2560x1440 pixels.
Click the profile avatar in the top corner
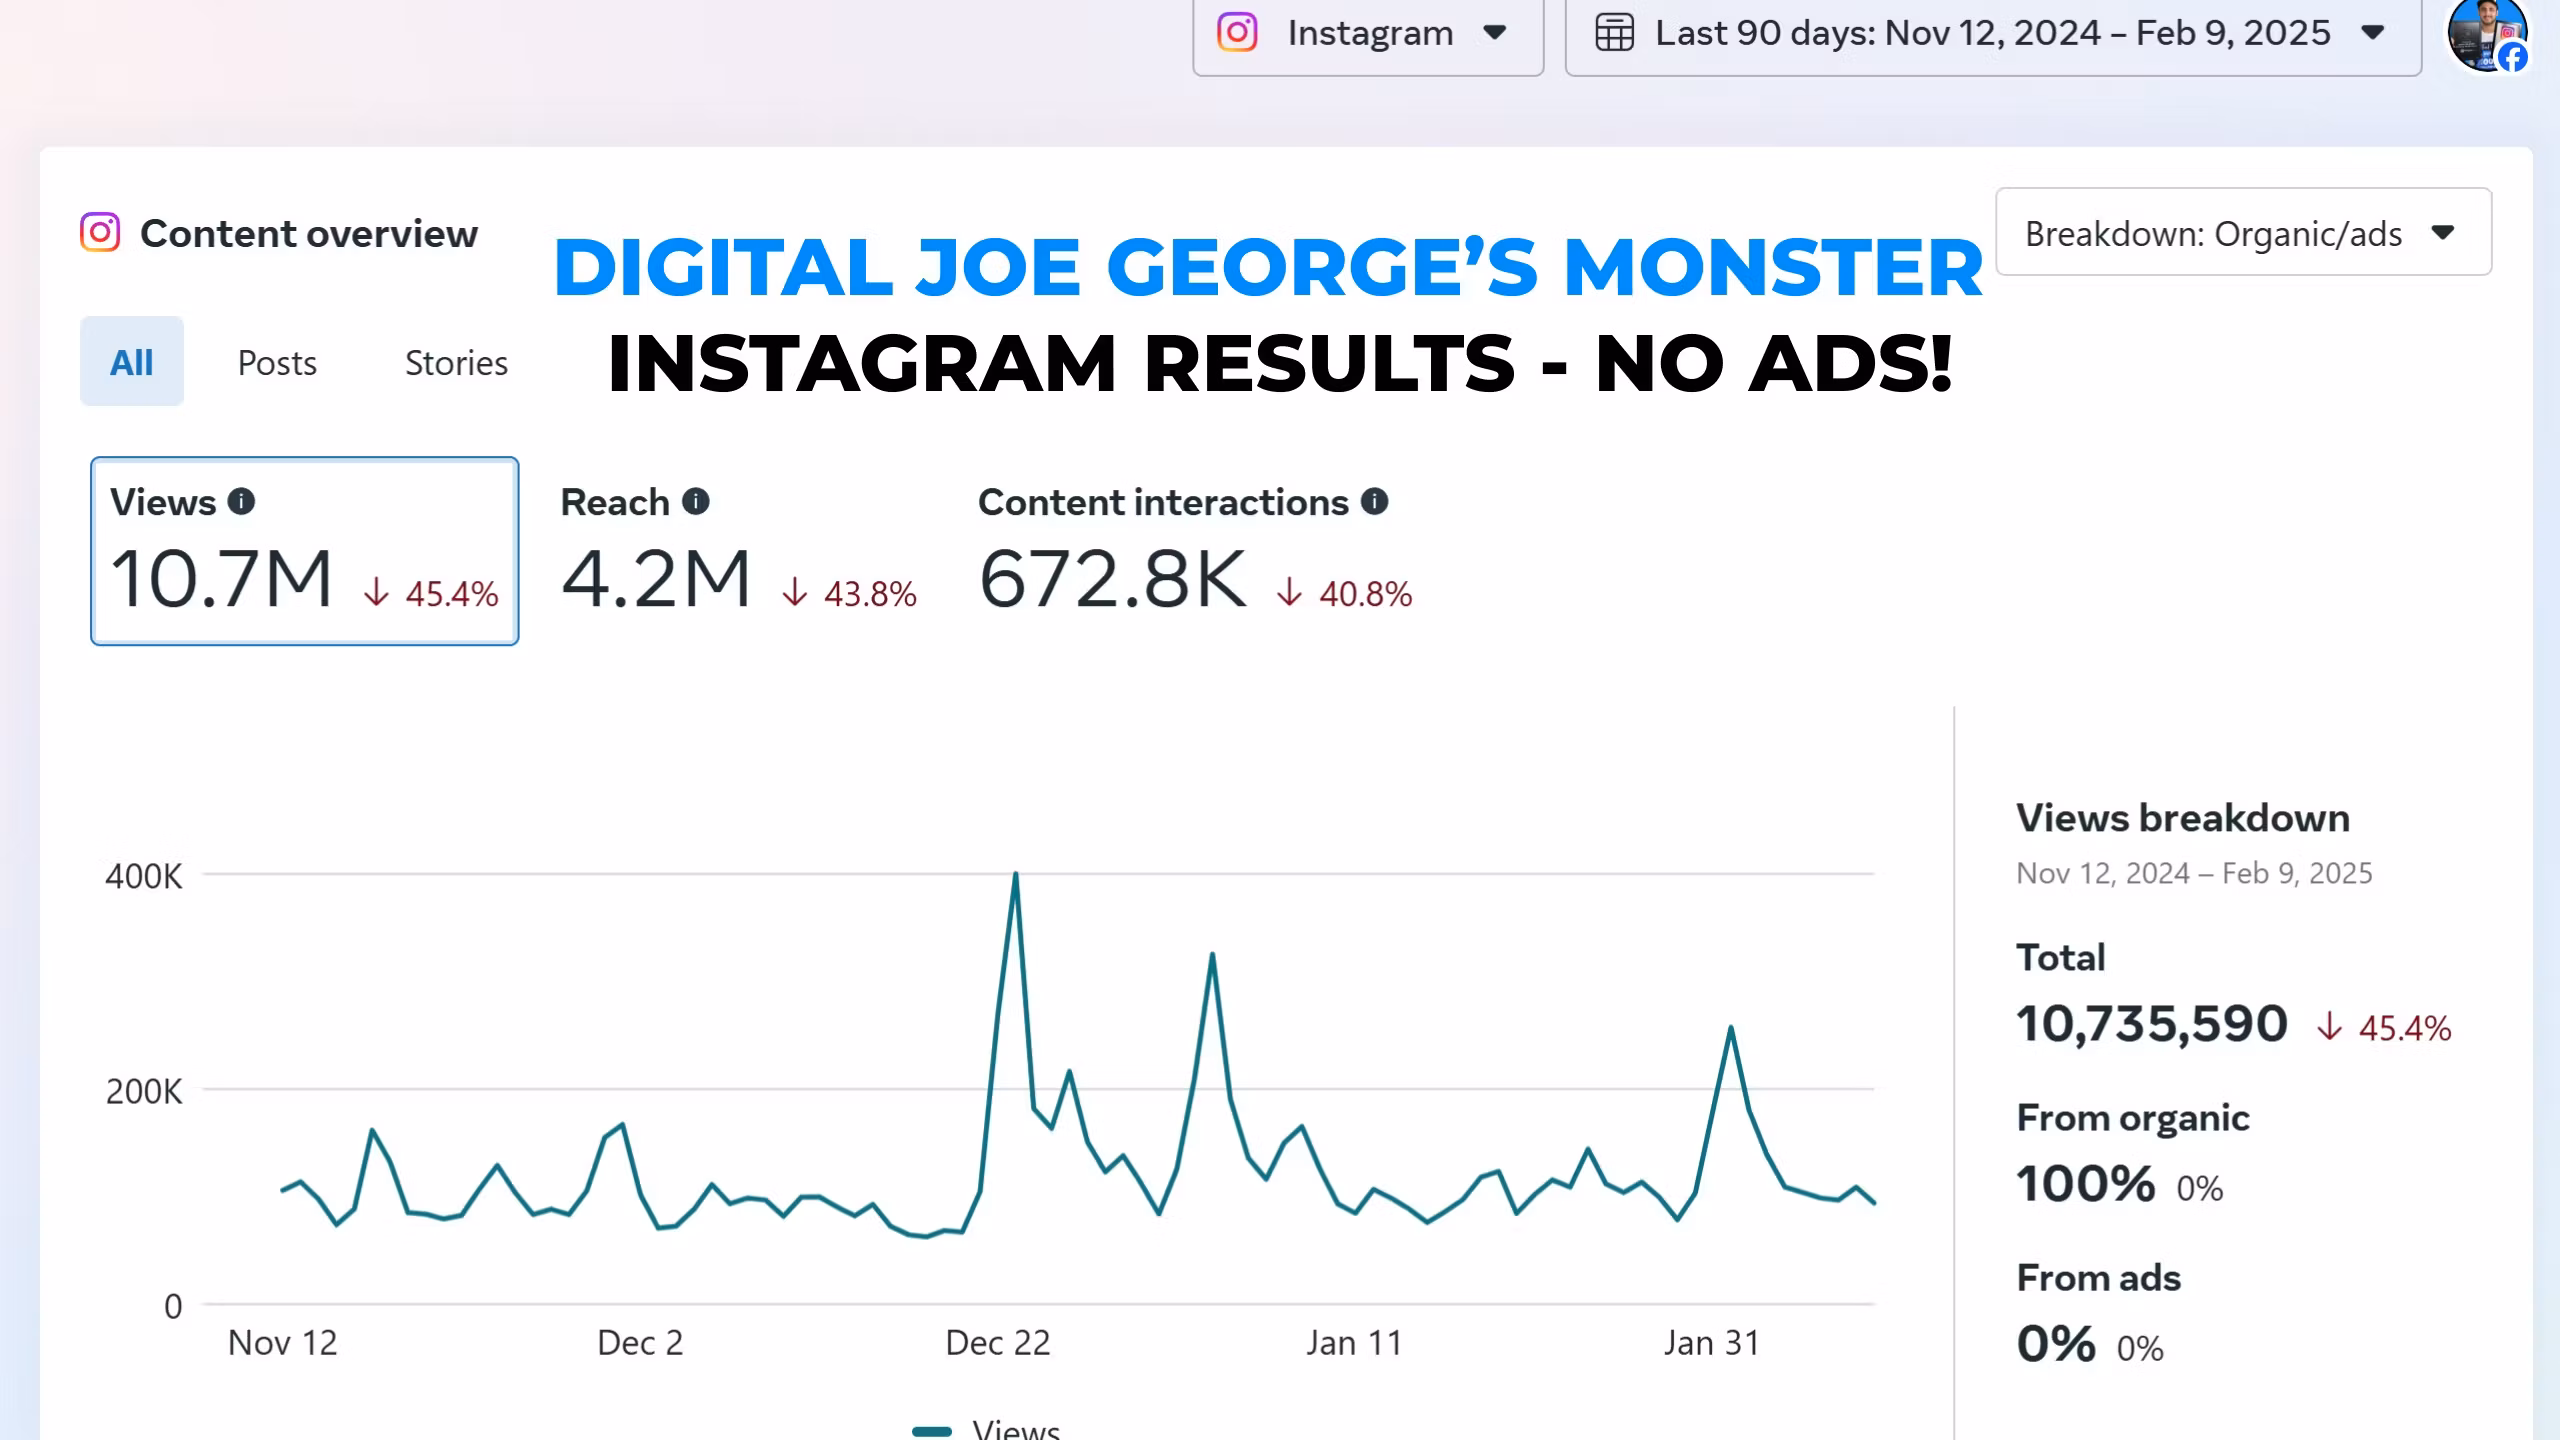[2486, 34]
